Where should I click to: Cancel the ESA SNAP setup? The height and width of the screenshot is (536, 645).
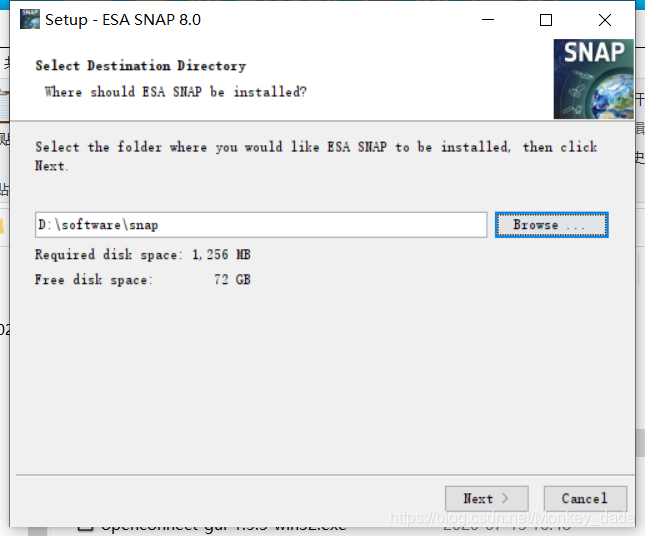[585, 499]
